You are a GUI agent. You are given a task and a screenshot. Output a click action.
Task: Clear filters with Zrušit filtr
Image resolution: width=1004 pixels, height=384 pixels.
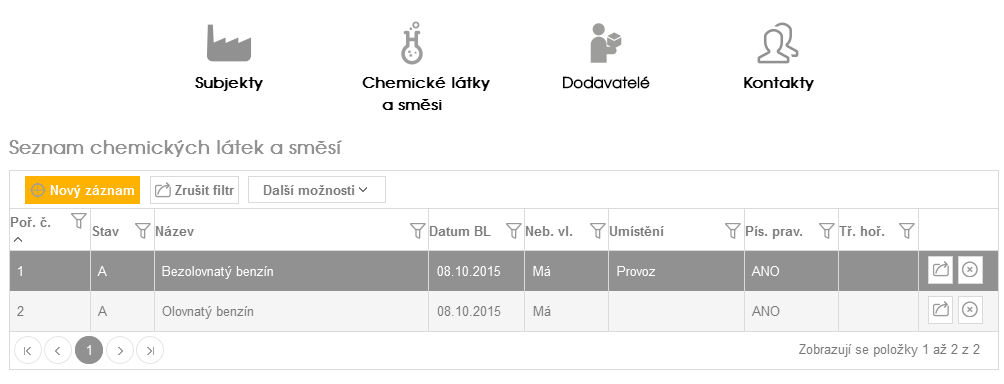[x=195, y=190]
